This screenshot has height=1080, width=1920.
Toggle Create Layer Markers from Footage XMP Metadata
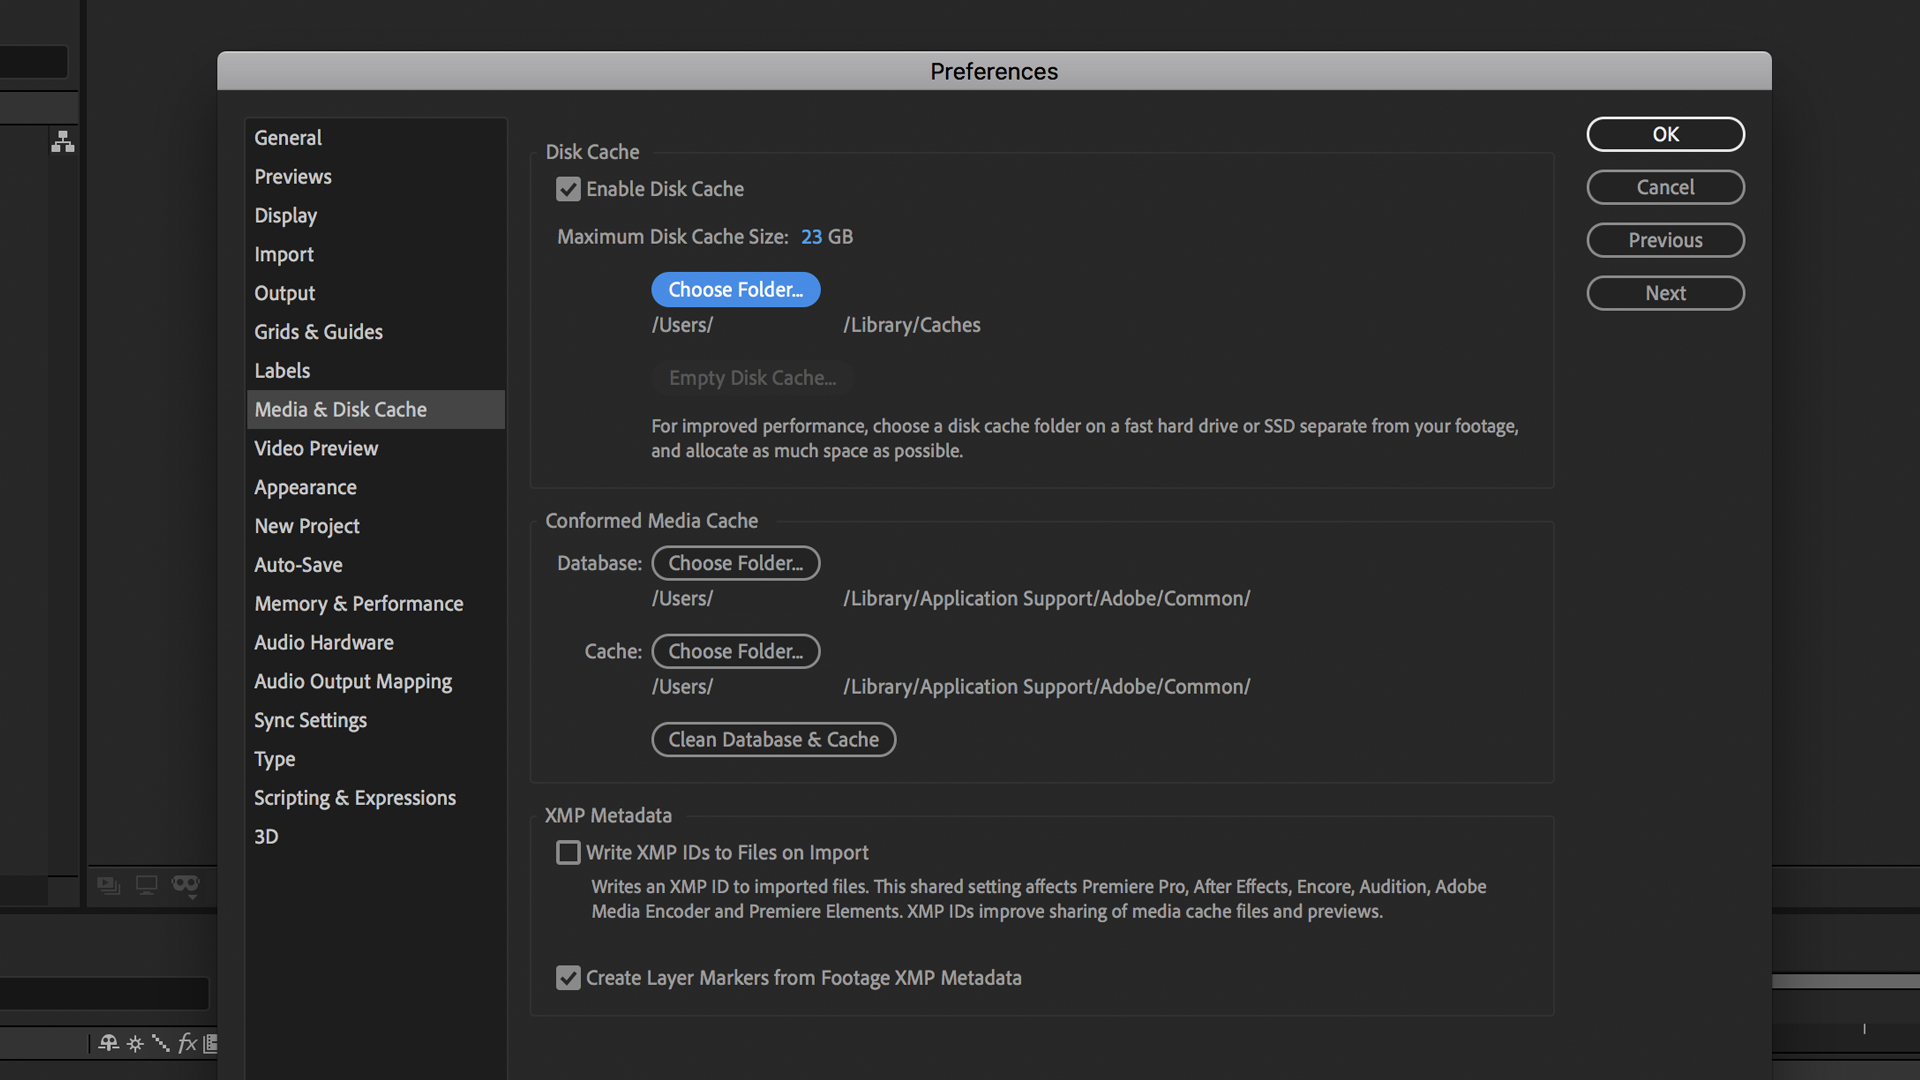point(567,977)
